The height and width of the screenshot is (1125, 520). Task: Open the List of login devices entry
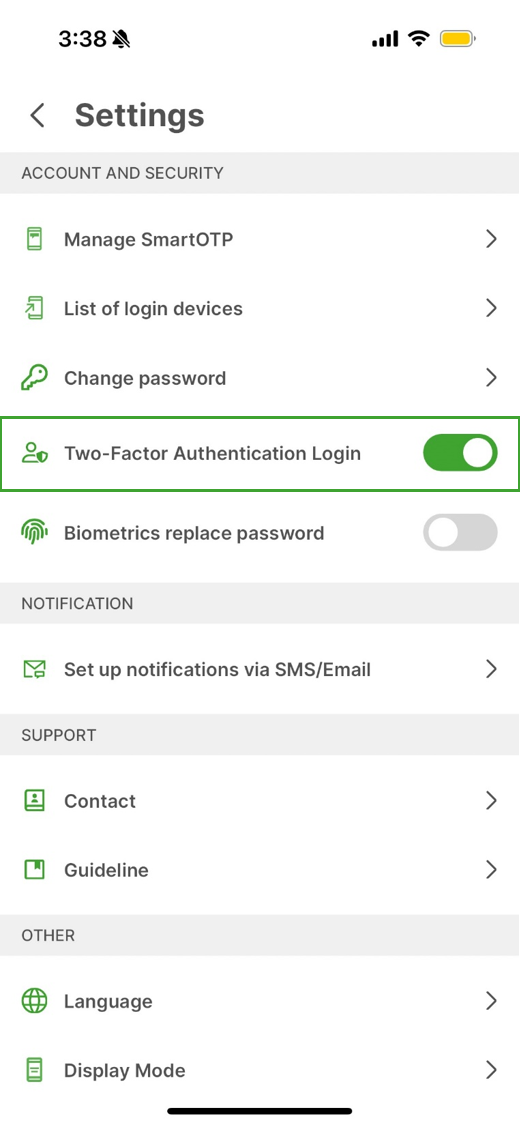(x=260, y=309)
